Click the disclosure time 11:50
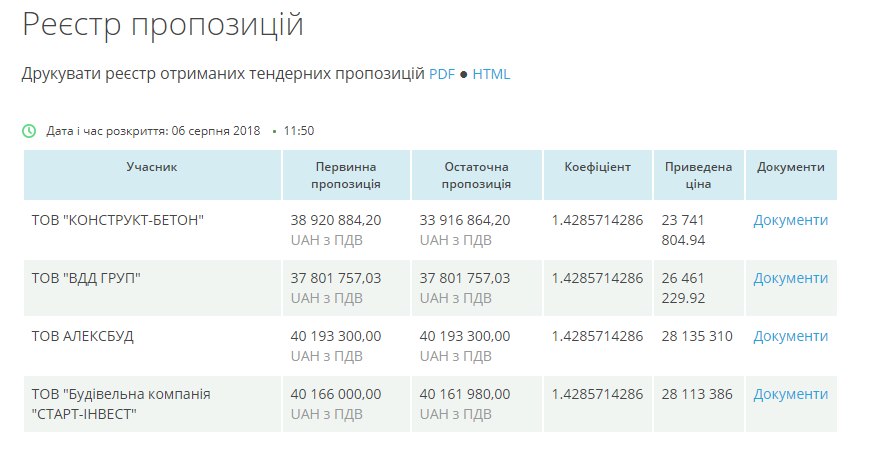Viewport: 875px width, 469px height. tap(299, 131)
